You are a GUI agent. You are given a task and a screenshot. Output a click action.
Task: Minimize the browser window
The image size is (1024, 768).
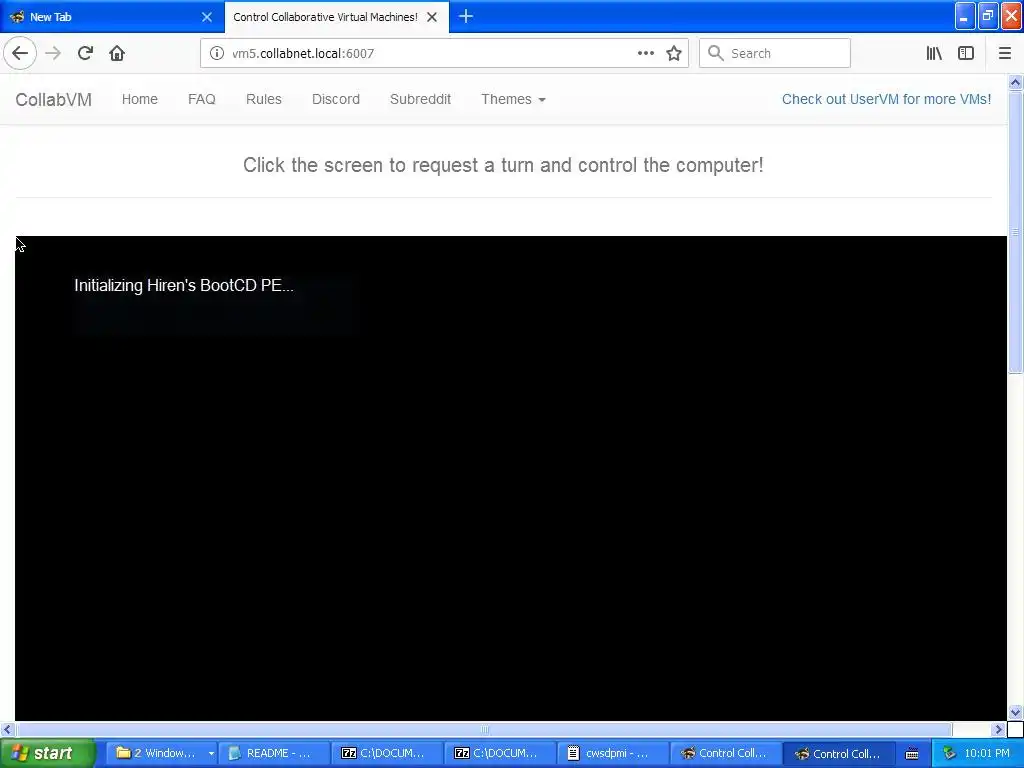pyautogui.click(x=965, y=17)
